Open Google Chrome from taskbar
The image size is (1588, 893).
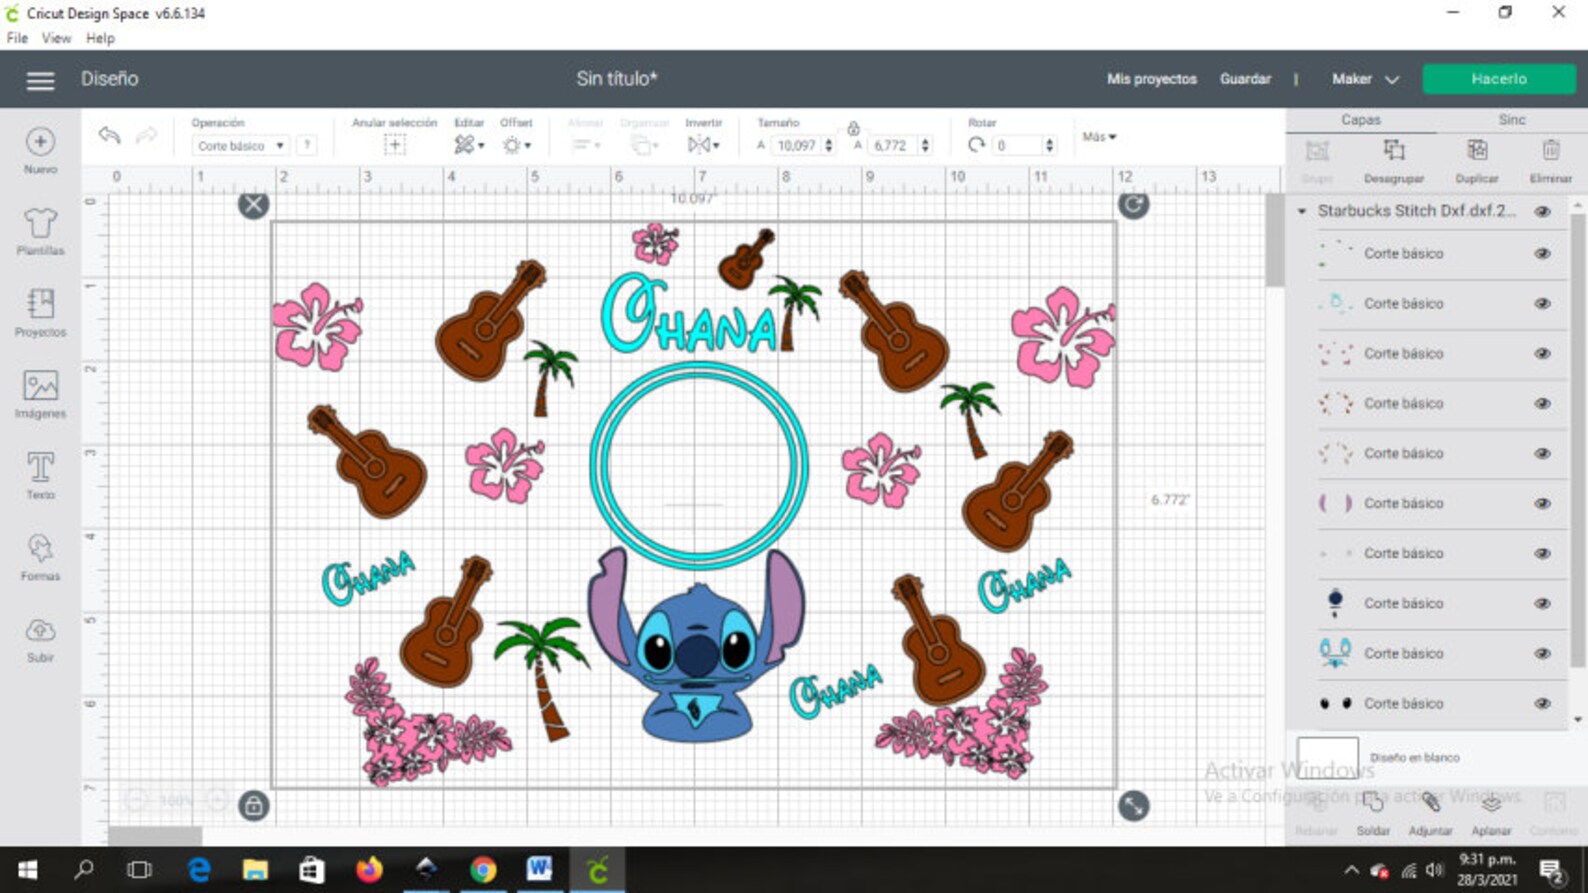click(x=483, y=870)
